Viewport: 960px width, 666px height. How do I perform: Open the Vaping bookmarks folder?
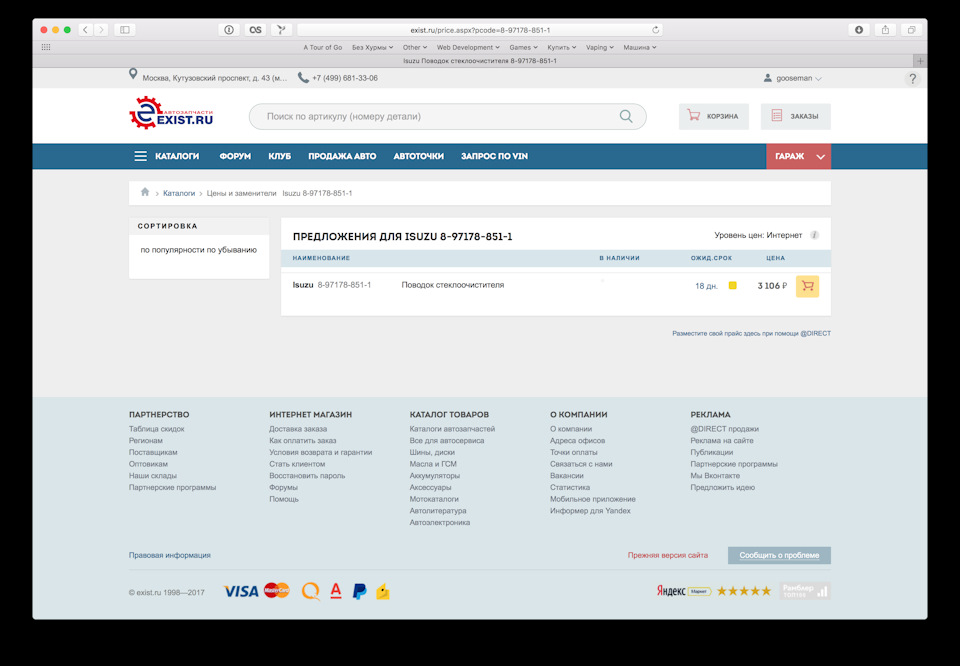pyautogui.click(x=599, y=47)
